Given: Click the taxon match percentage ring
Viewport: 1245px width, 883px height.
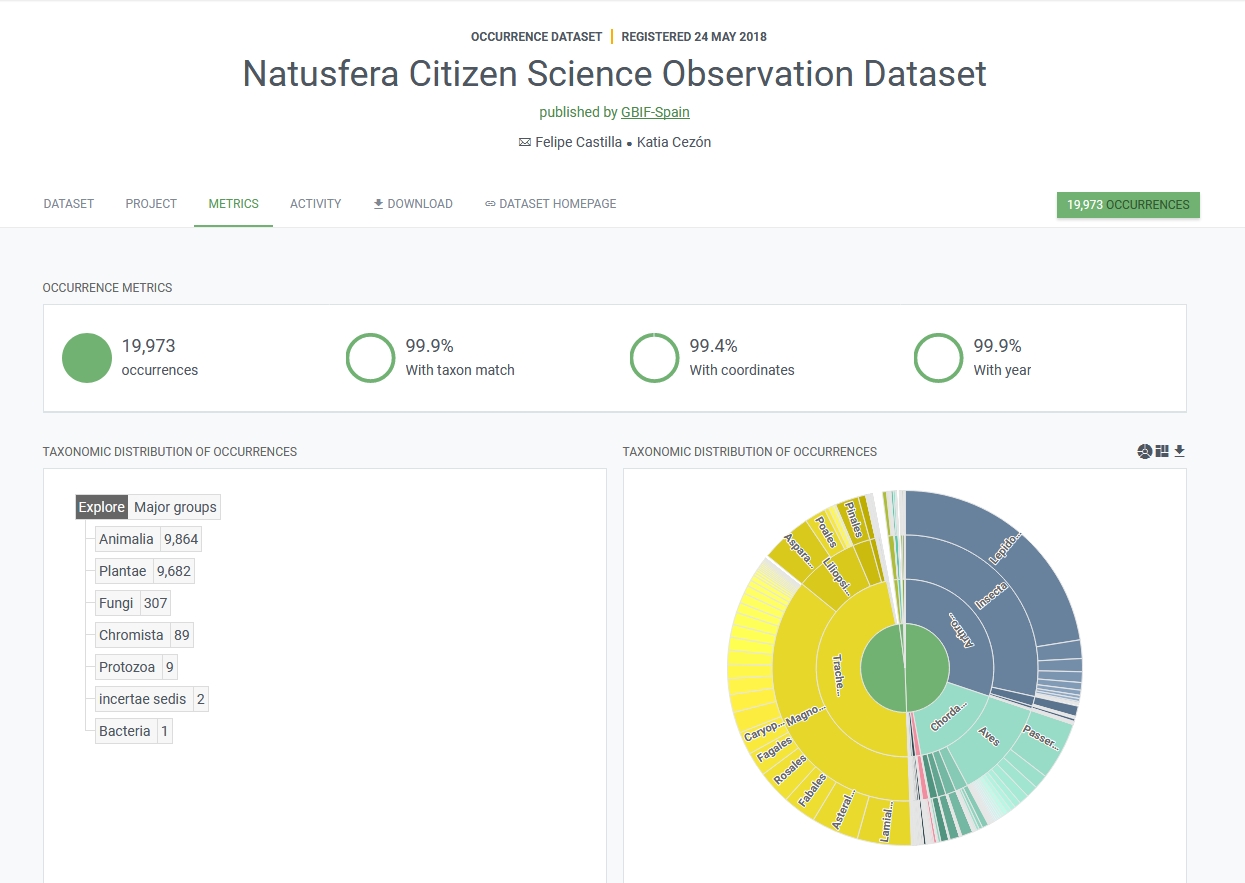Looking at the screenshot, I should click(370, 358).
